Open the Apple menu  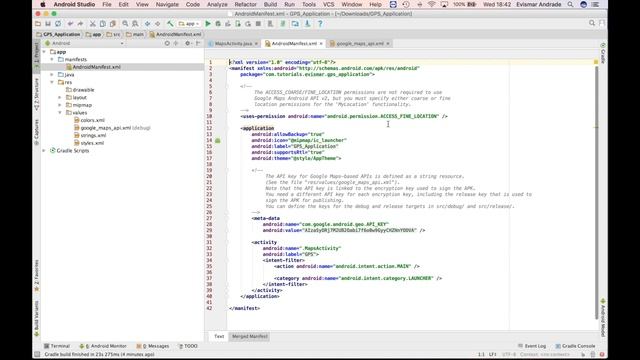point(43,4)
